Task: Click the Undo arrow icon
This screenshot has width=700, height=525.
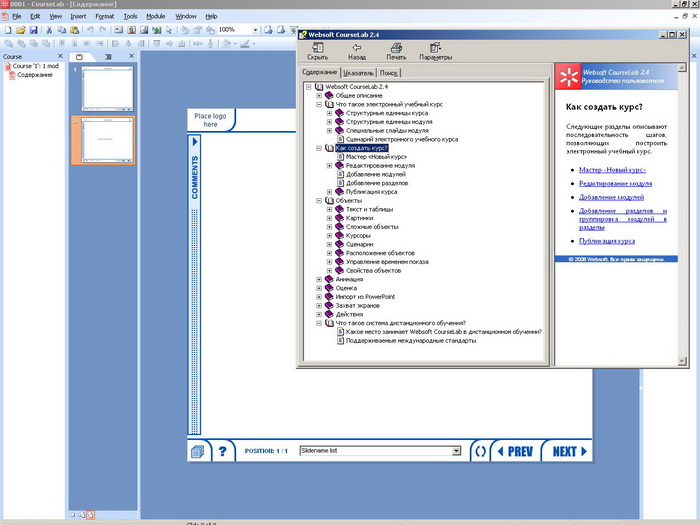Action: coord(90,30)
